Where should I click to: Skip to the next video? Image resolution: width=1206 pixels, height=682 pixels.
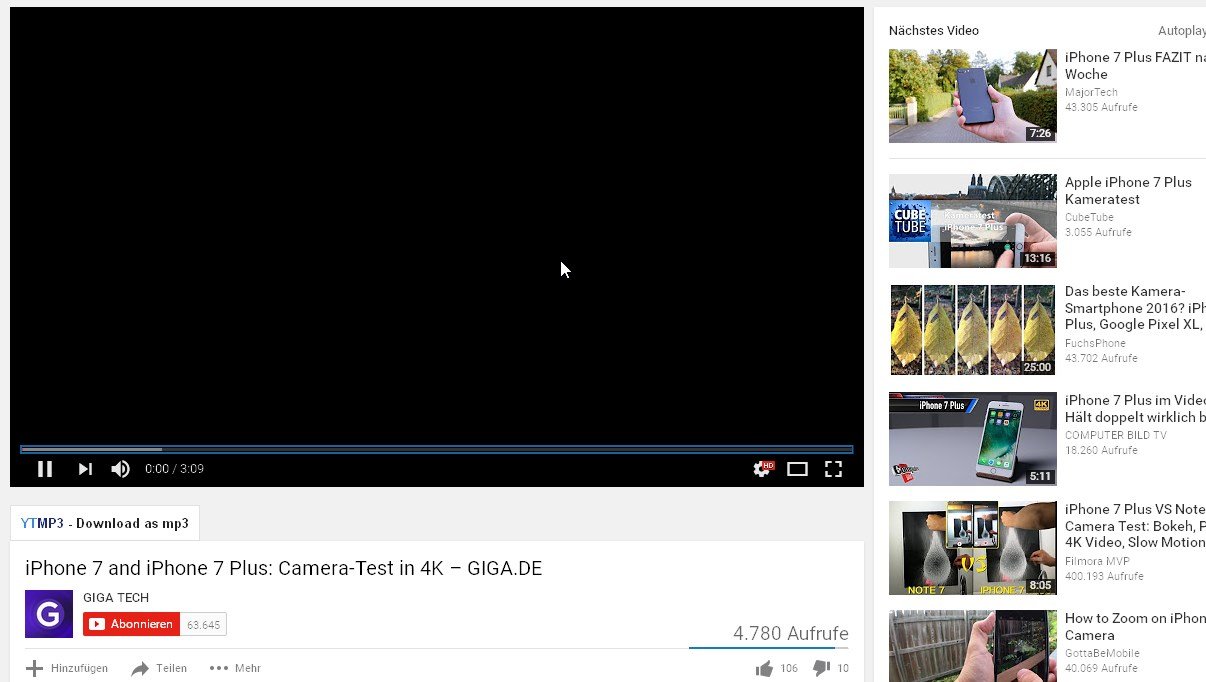pyautogui.click(x=85, y=468)
